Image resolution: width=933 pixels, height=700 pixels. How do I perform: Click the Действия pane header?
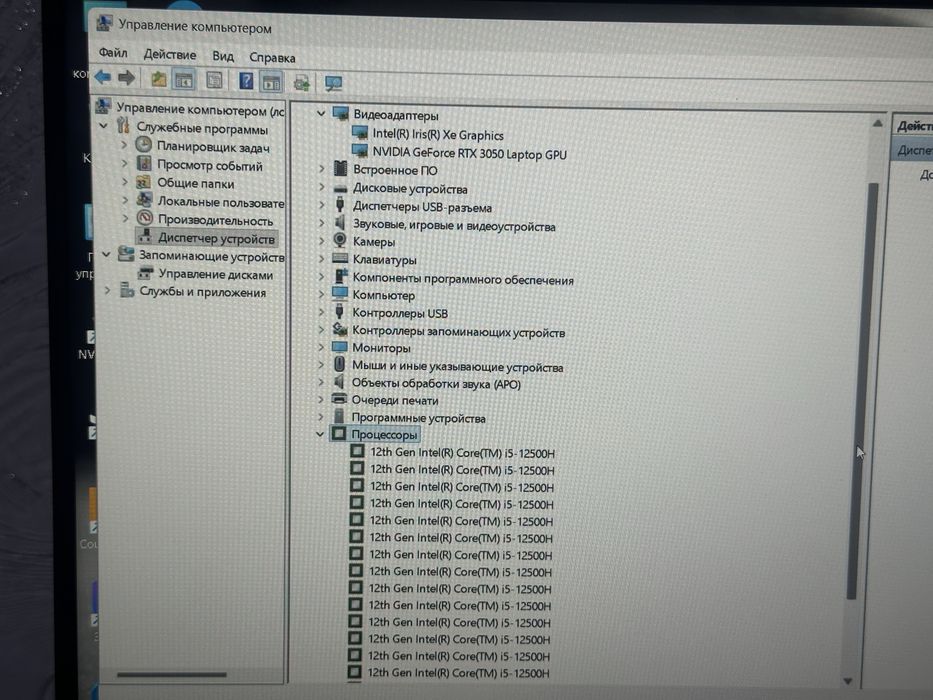tap(912, 126)
